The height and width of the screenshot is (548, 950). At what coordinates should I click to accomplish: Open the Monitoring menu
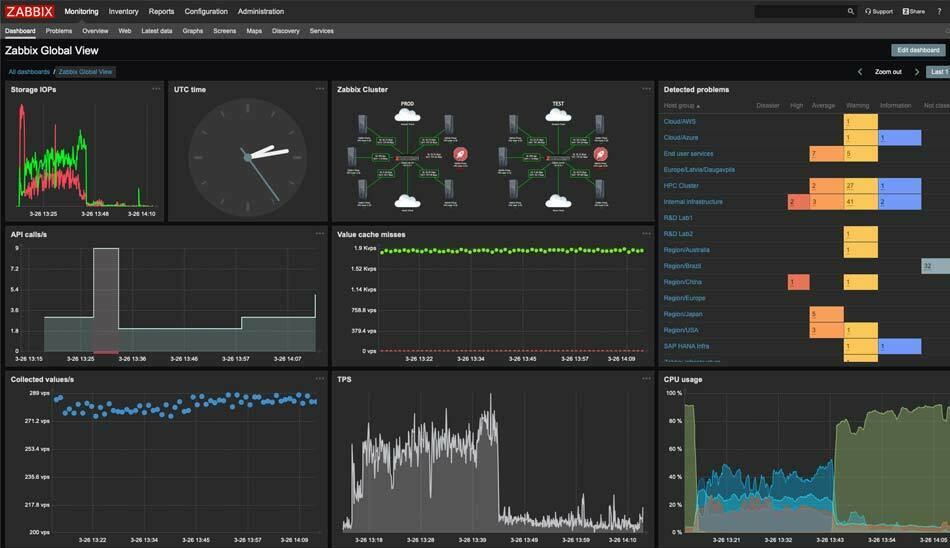tap(81, 12)
